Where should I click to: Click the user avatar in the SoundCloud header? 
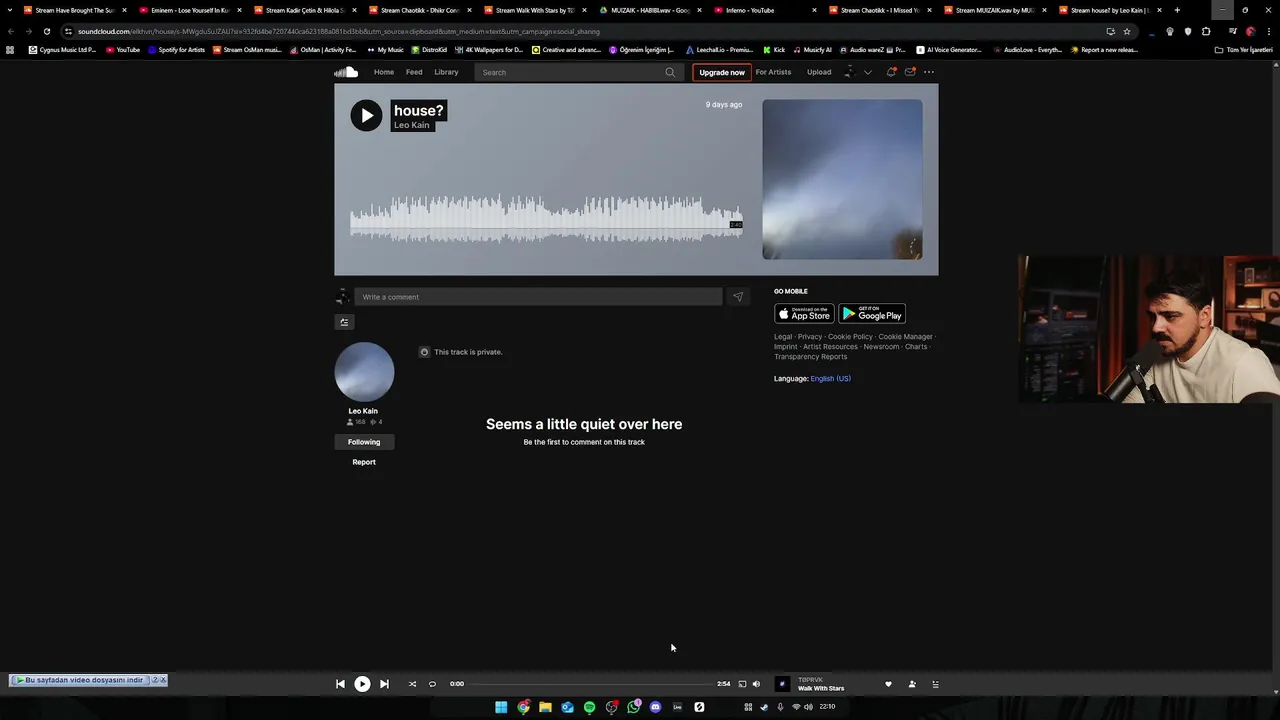point(849,72)
